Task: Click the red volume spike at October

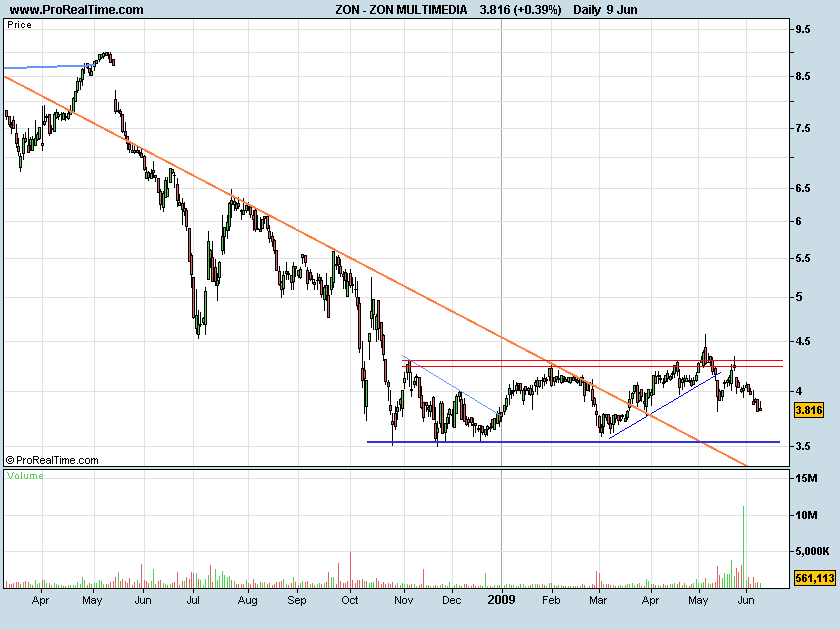Action: tap(350, 569)
